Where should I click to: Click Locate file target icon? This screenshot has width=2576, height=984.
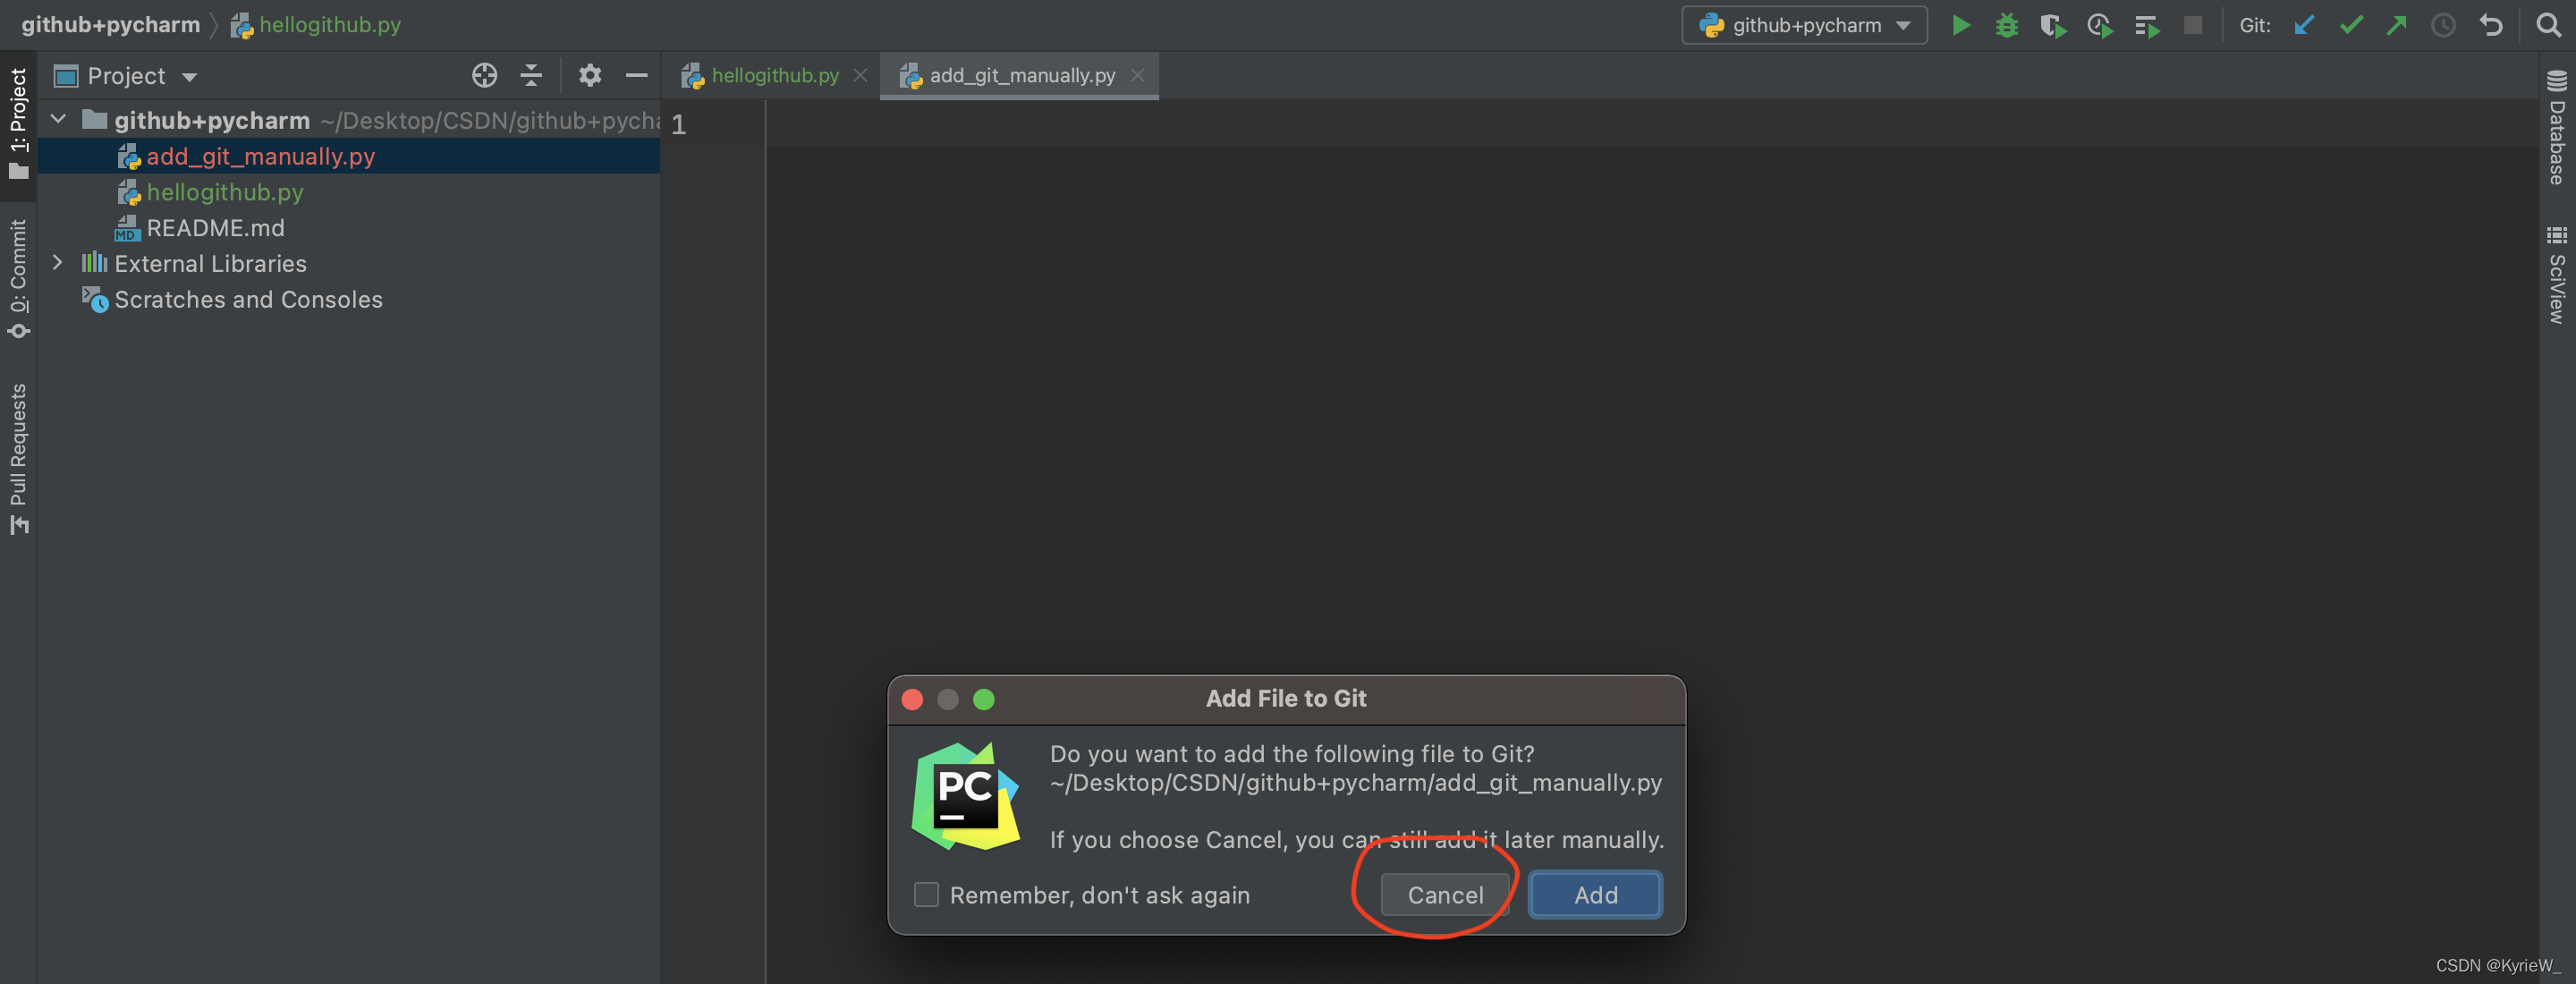coord(484,76)
